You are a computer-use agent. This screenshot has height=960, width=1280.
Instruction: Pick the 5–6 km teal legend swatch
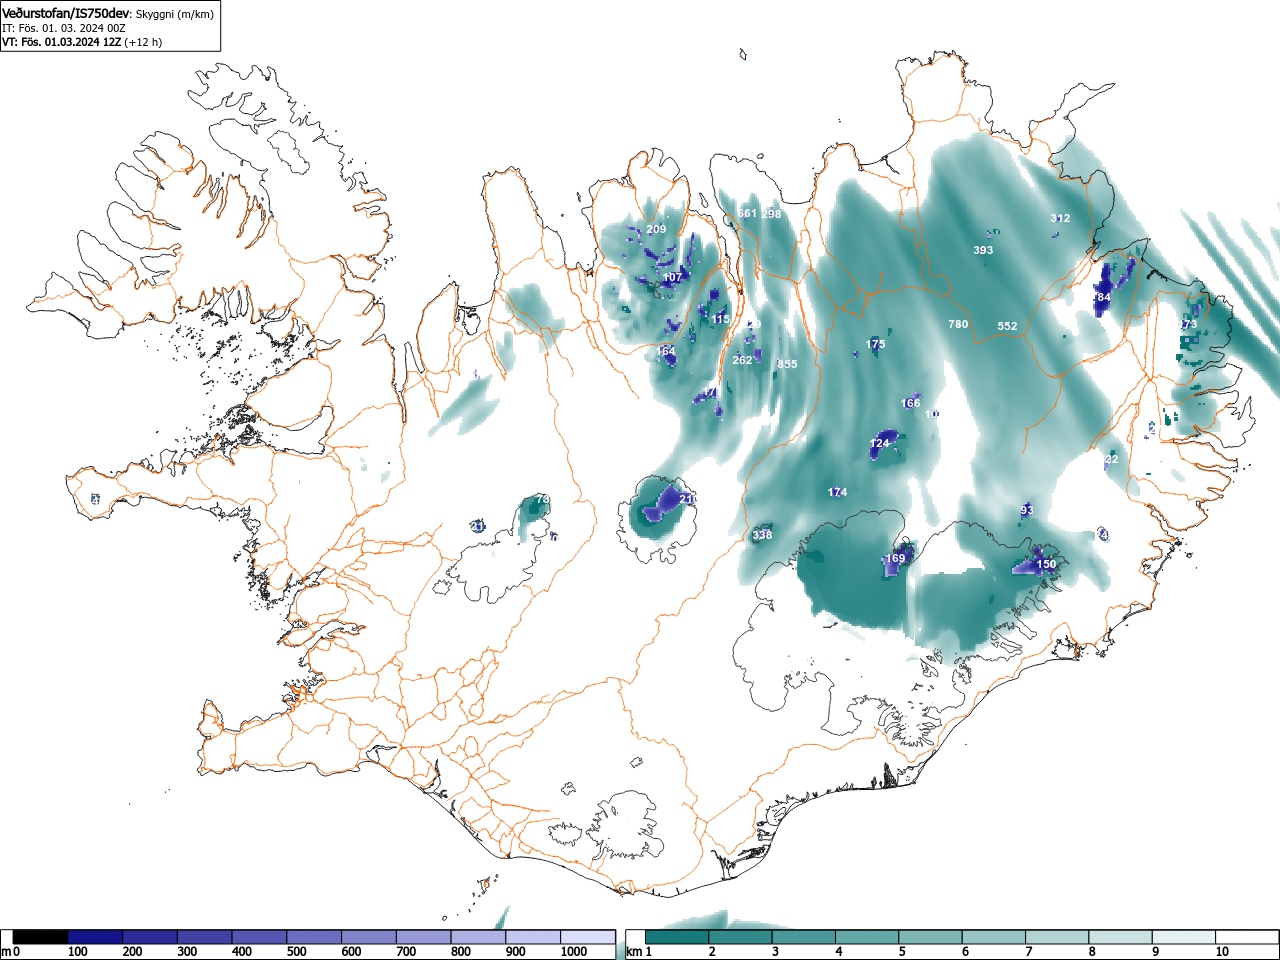(930, 937)
